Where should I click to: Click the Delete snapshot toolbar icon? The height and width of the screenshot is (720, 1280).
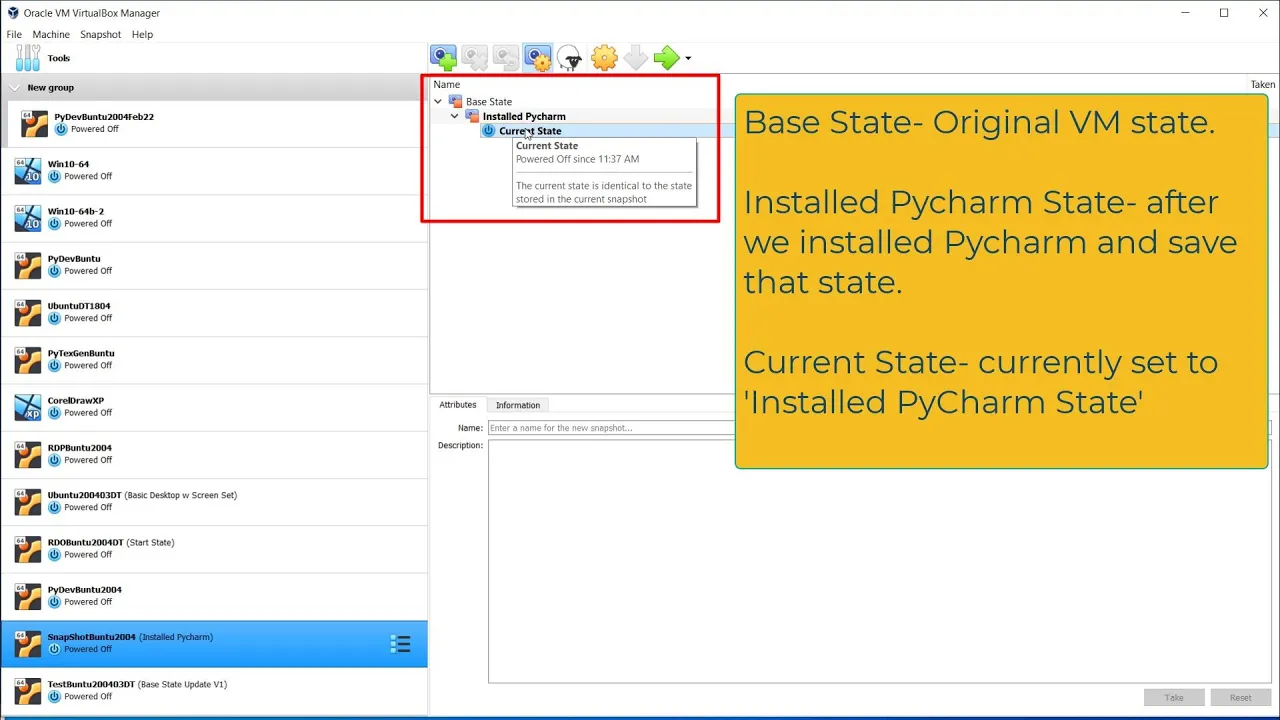474,58
